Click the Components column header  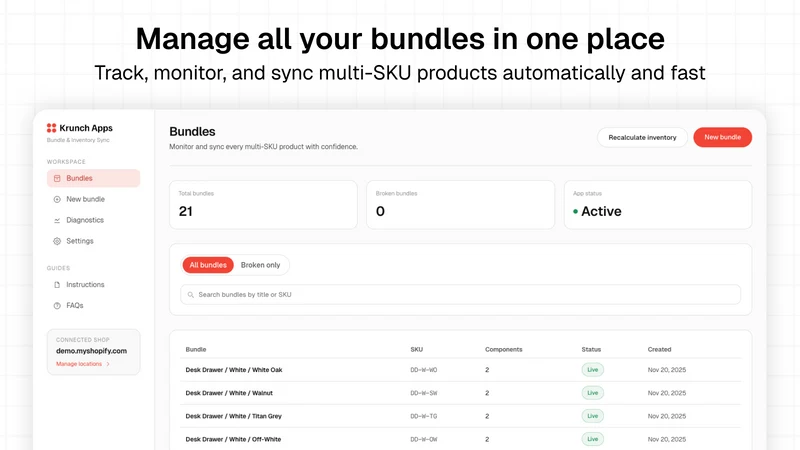pos(504,349)
